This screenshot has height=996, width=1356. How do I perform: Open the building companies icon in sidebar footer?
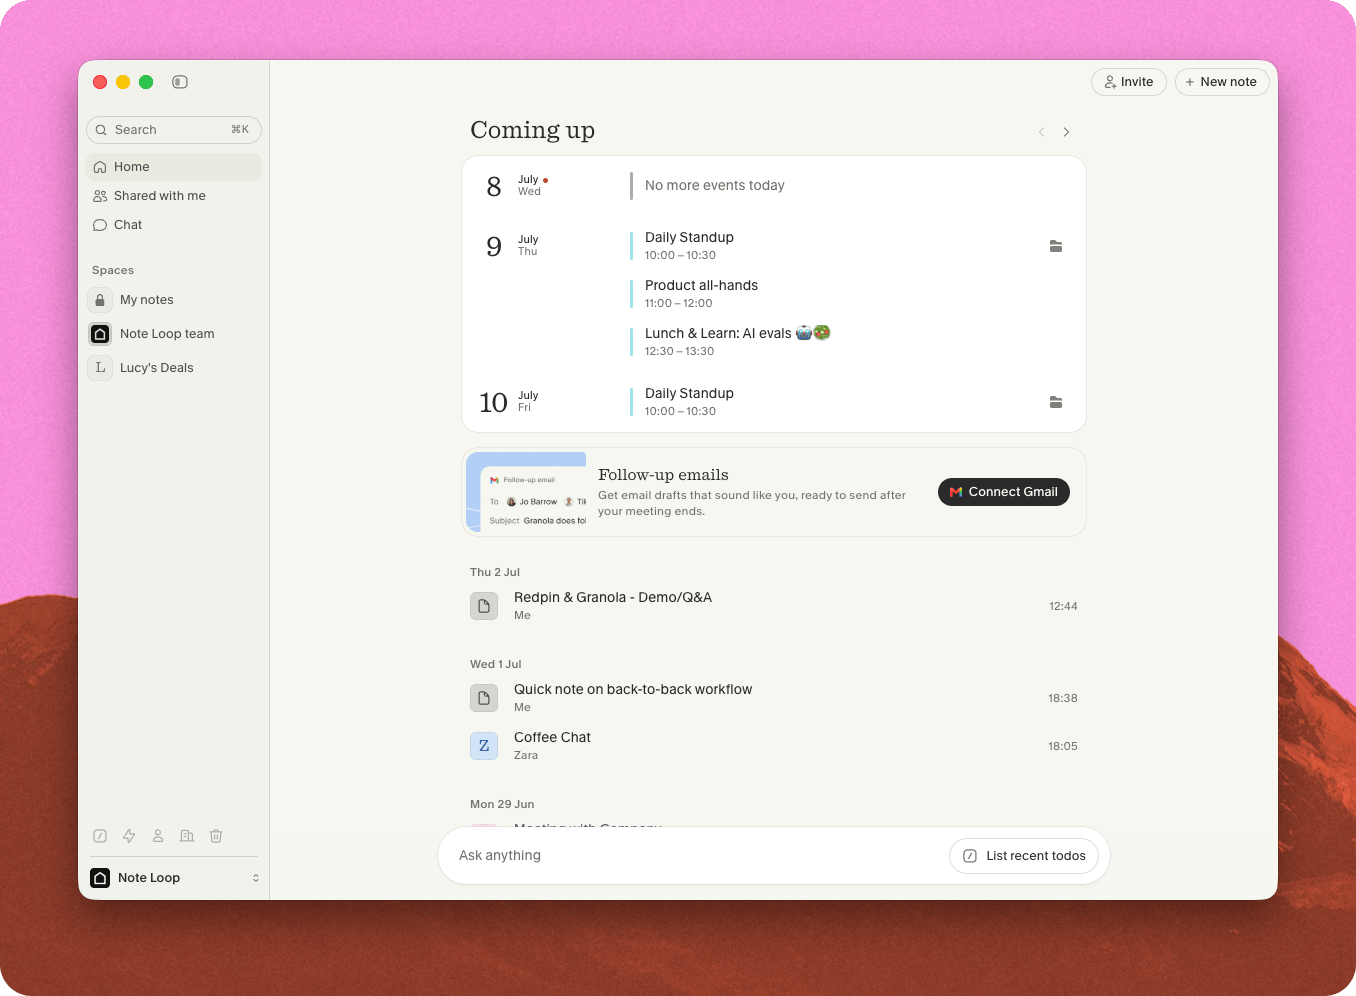point(187,836)
